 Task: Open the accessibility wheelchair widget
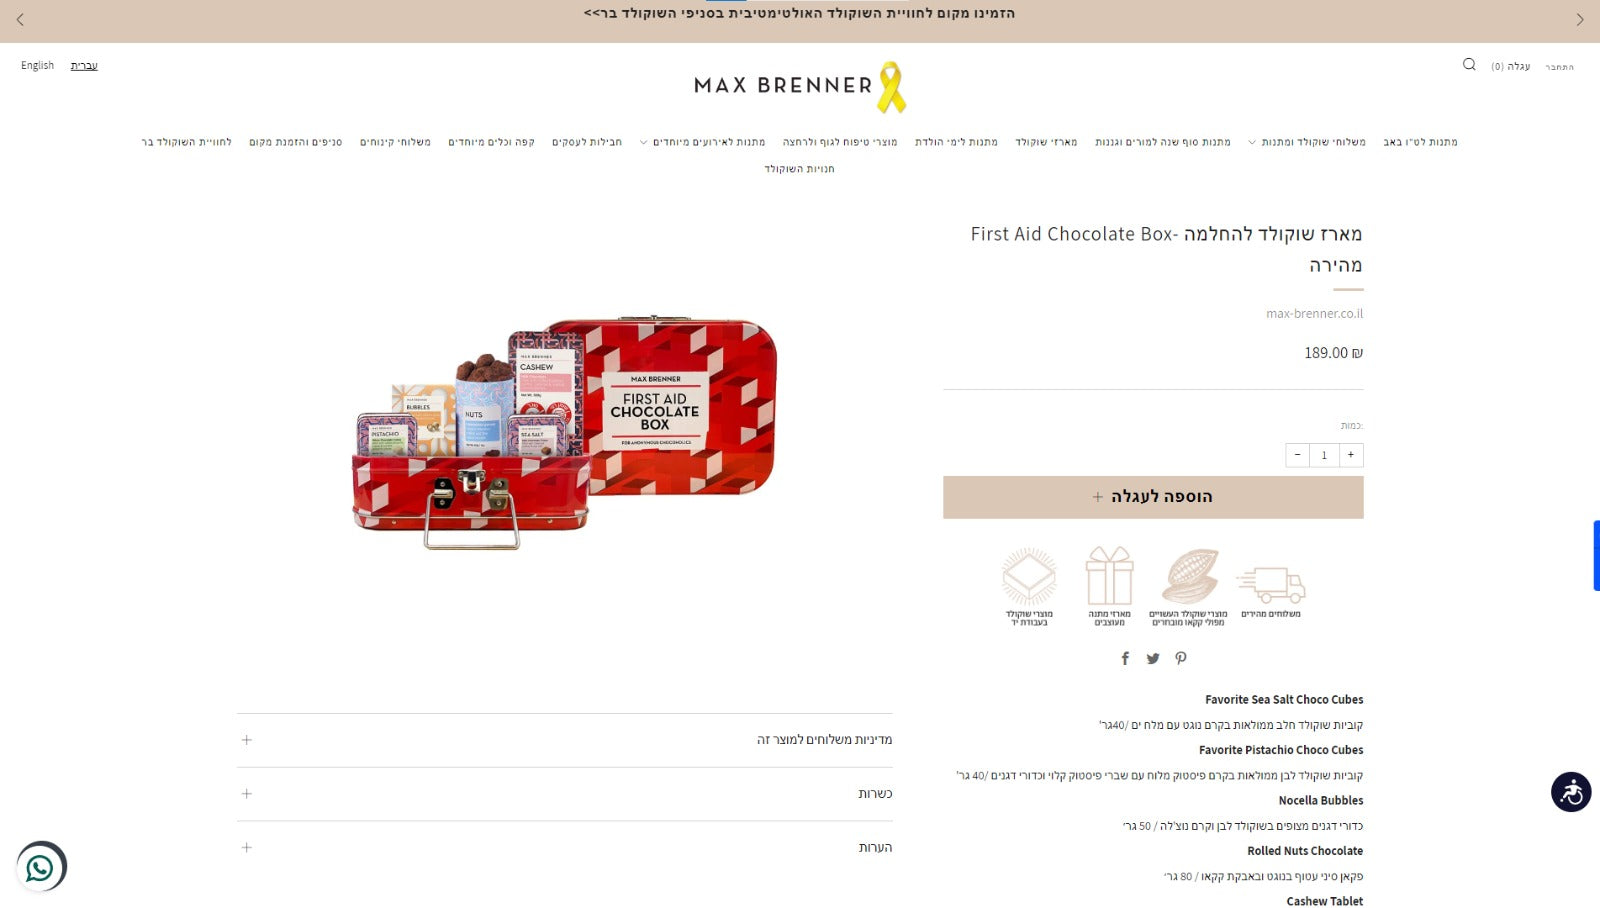pyautogui.click(x=1571, y=792)
